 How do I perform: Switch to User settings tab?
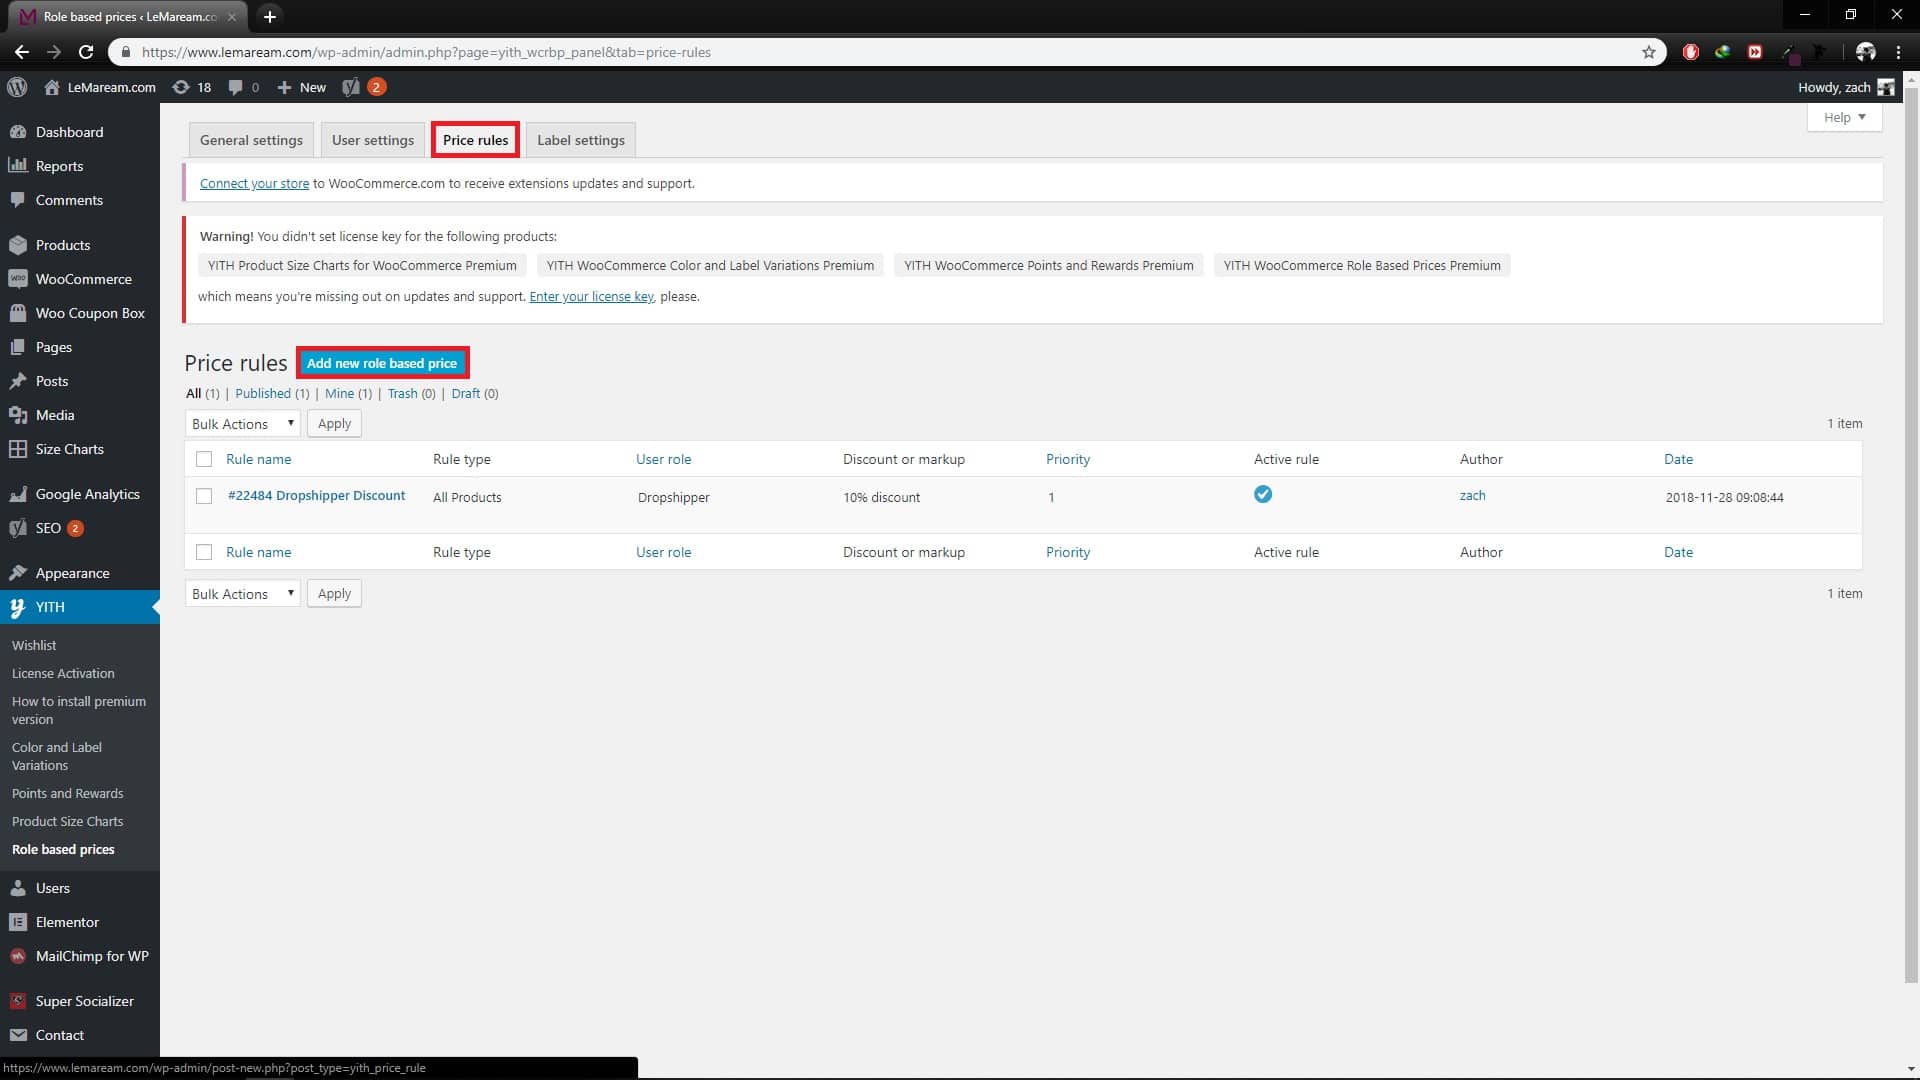[x=372, y=140]
